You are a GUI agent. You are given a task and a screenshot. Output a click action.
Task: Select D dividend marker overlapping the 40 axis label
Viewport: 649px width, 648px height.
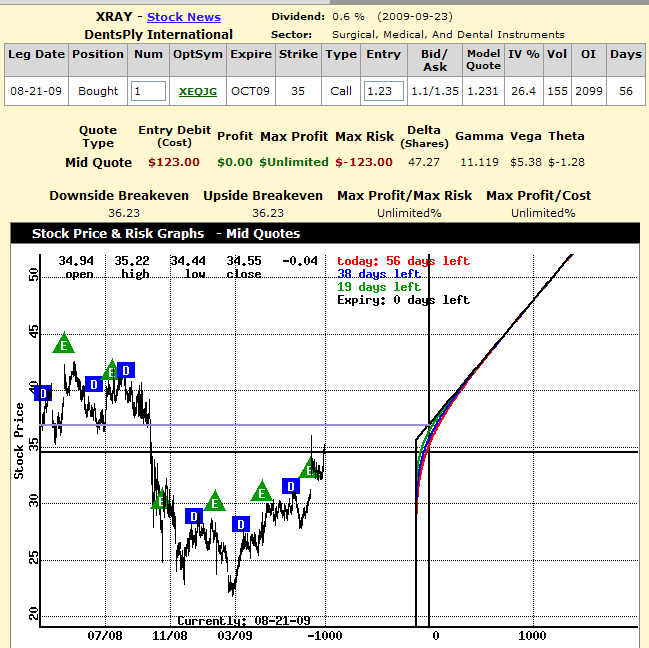43,393
